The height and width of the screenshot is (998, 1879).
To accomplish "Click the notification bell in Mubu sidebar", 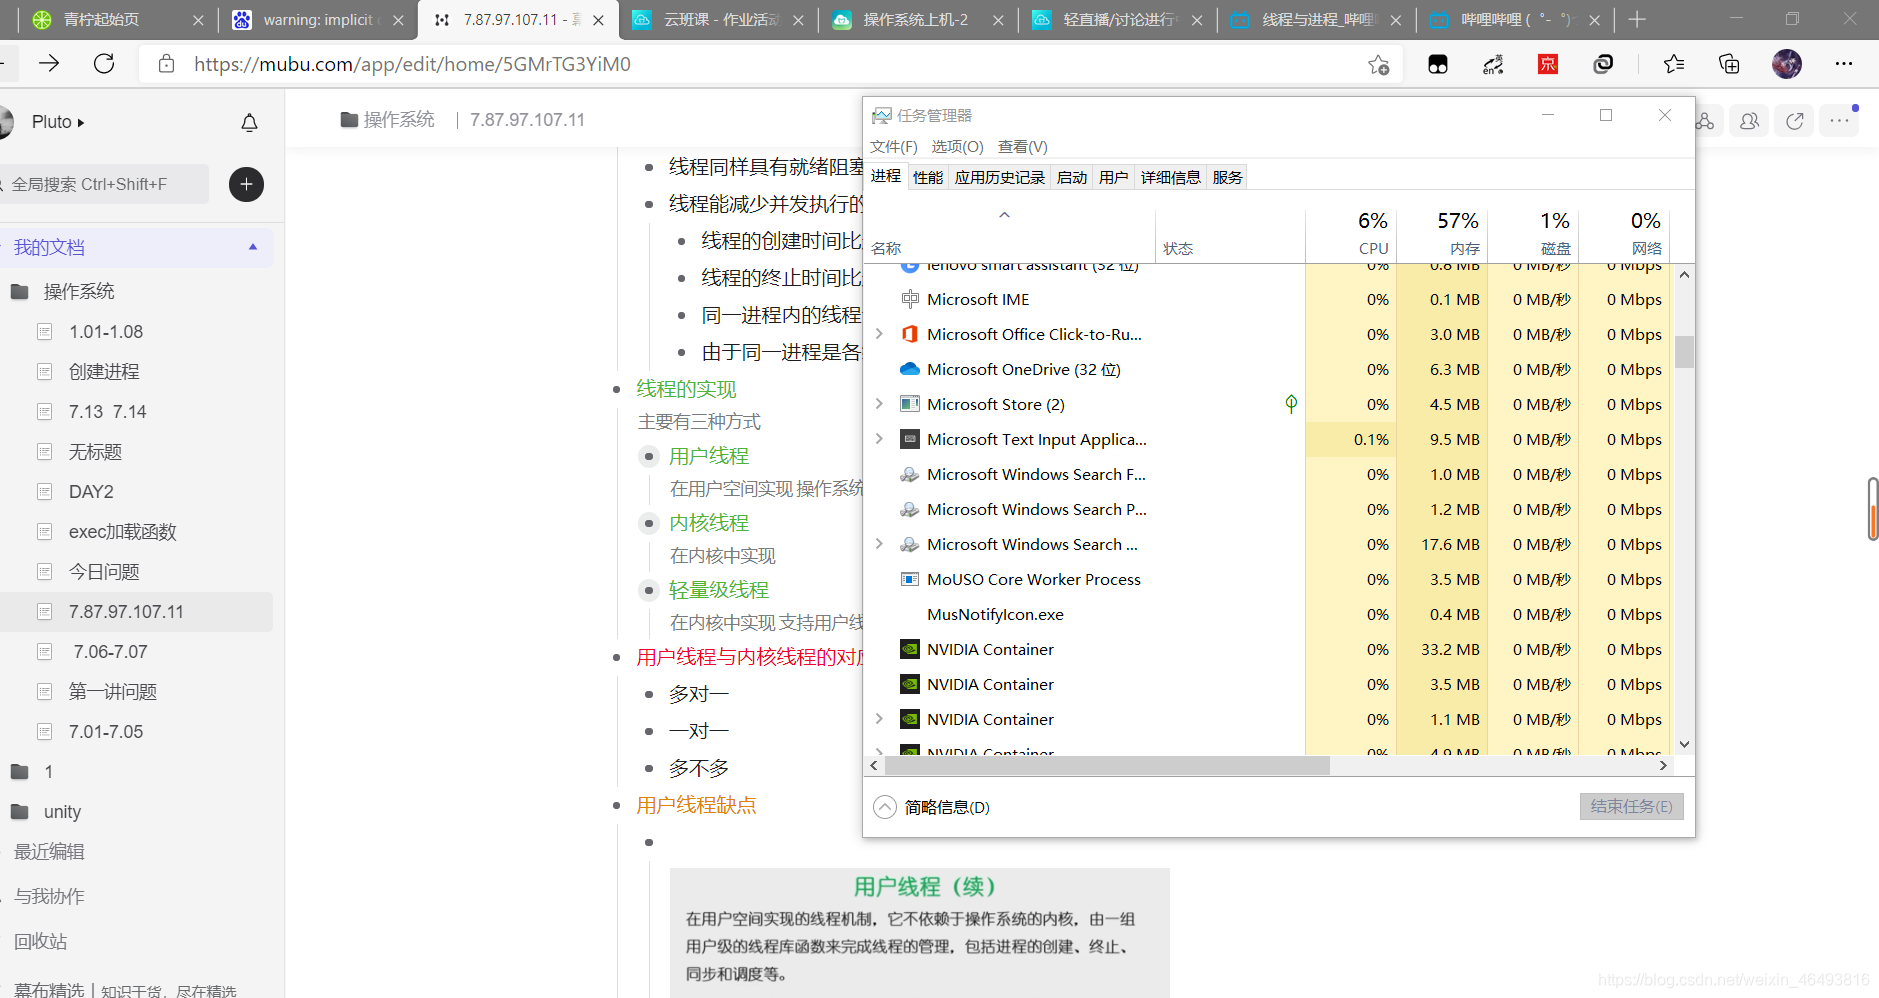I will coord(250,122).
